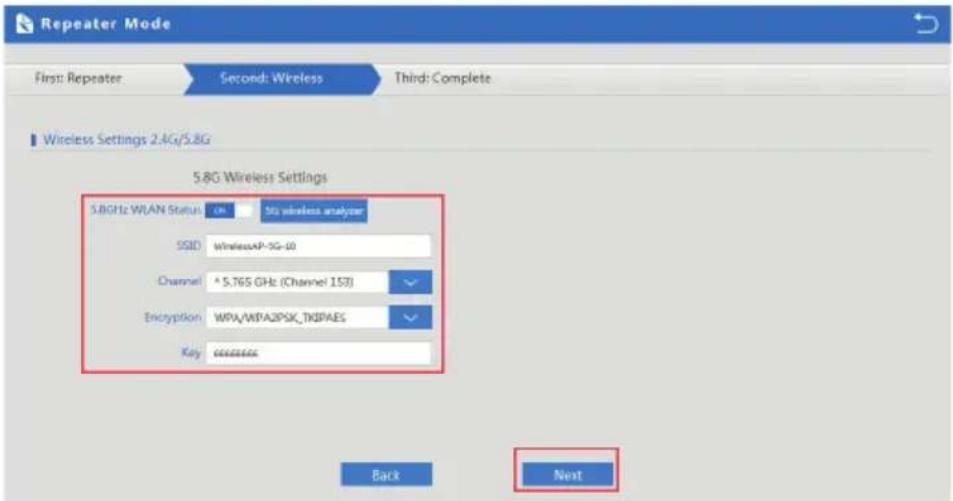Expand the Channel dropdown arrow
Screen dimensions: 953x501
point(410,282)
